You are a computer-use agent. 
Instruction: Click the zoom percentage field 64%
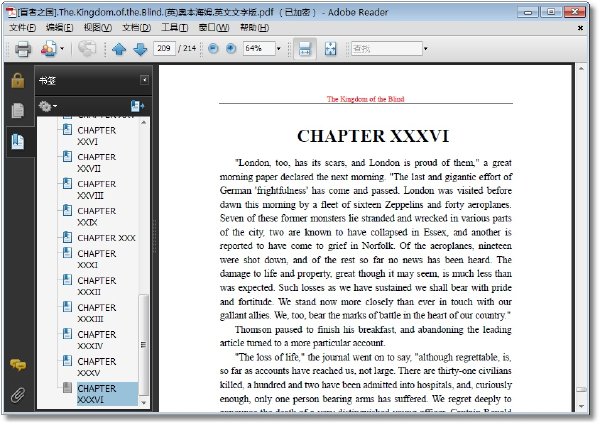tap(259, 48)
